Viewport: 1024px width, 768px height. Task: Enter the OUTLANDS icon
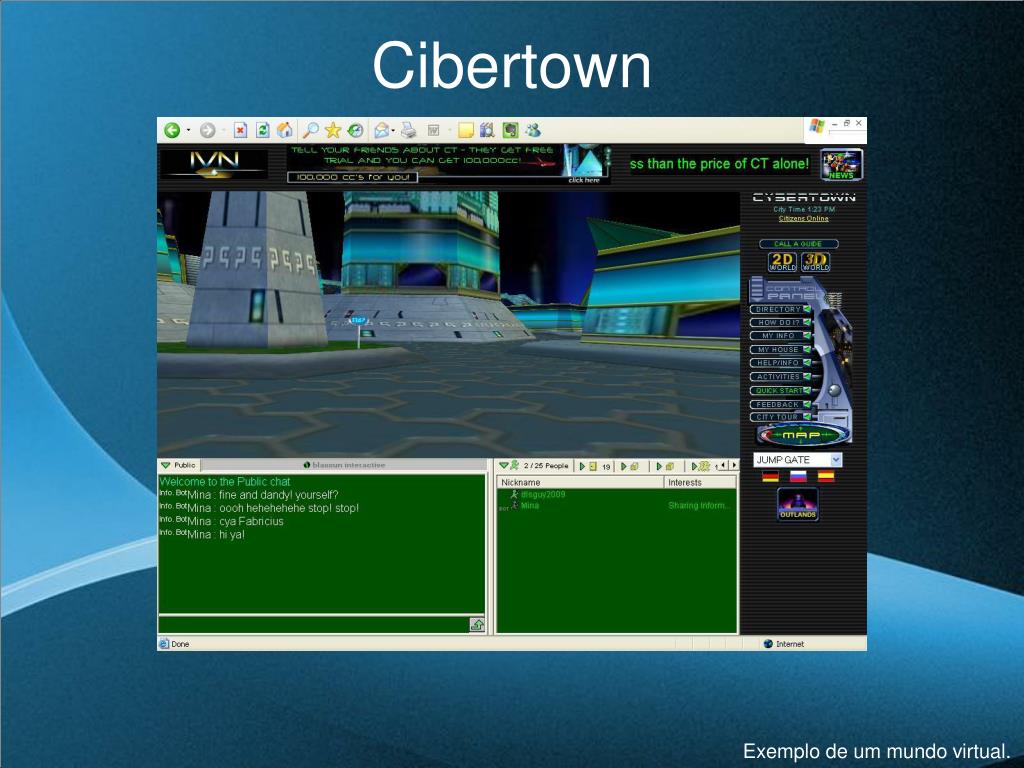tap(798, 505)
